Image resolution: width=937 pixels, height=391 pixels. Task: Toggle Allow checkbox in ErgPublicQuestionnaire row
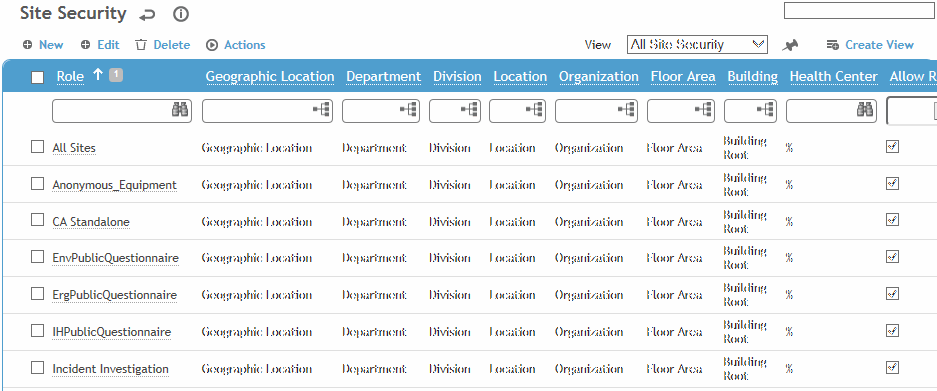tap(892, 294)
